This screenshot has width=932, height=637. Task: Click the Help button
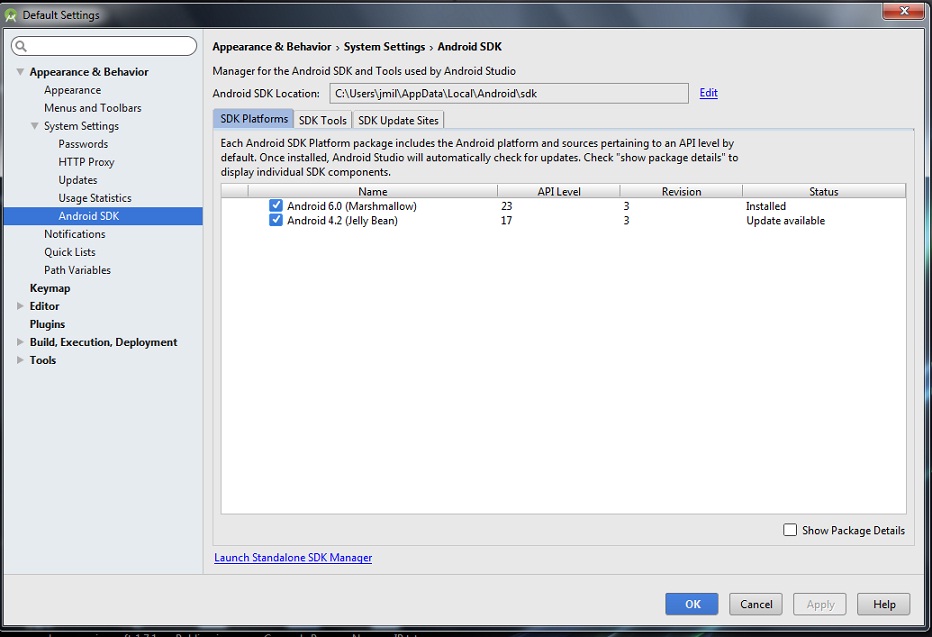pos(884,604)
